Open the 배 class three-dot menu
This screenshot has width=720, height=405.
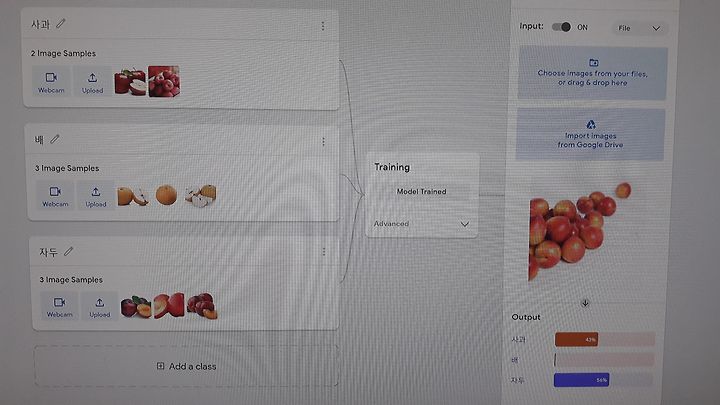(x=323, y=141)
